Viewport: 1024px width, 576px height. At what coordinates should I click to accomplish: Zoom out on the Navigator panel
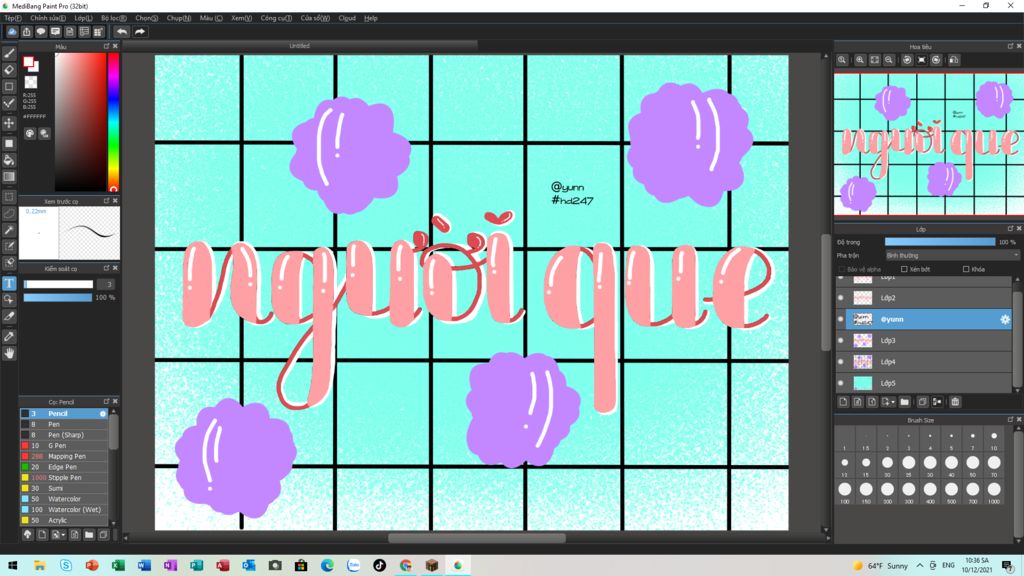pos(889,60)
